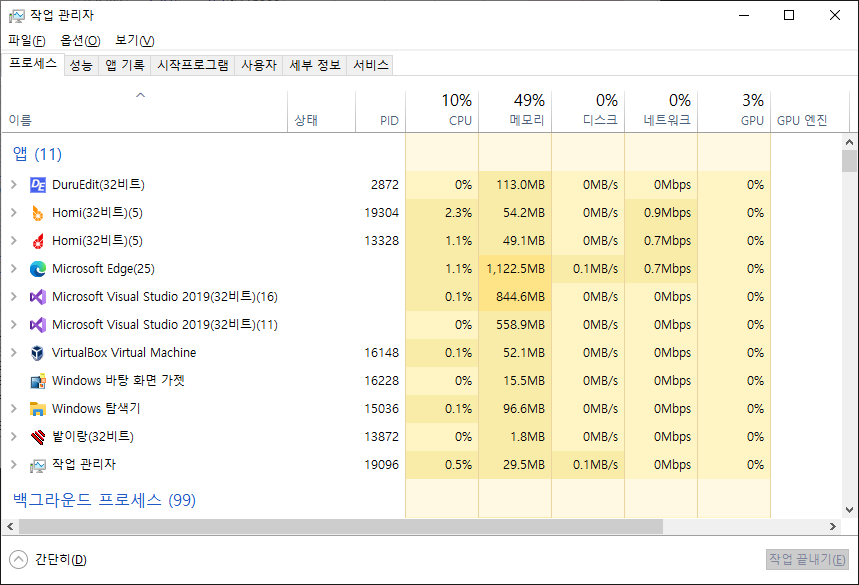
Task: Click the 작업 관리자 process row icon
Action: (38, 465)
